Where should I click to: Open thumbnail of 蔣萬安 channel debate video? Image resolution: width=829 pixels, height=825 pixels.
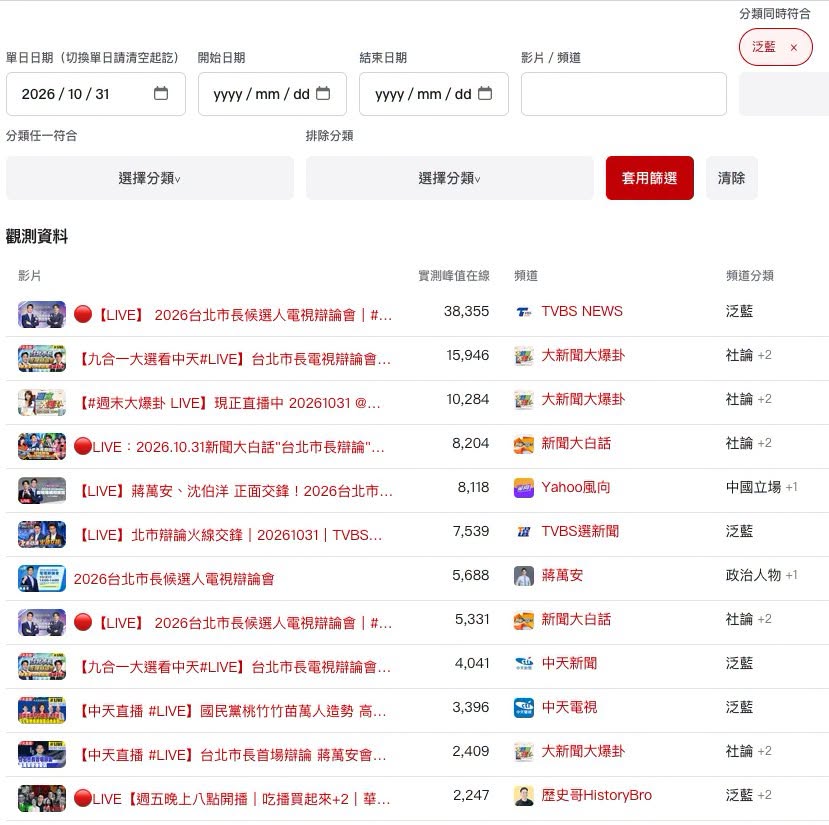tap(42, 578)
